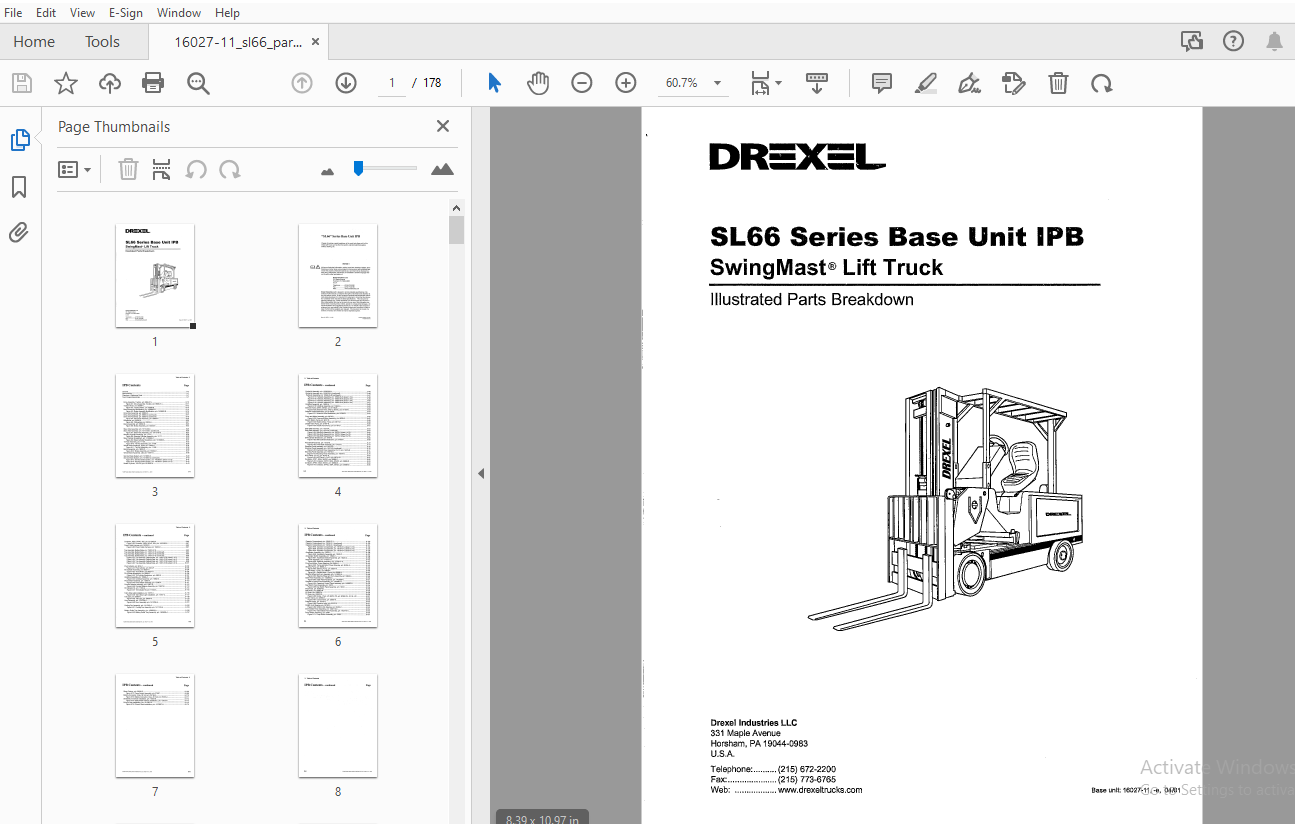
Task: Open the E-Sign menu
Action: pyautogui.click(x=126, y=12)
